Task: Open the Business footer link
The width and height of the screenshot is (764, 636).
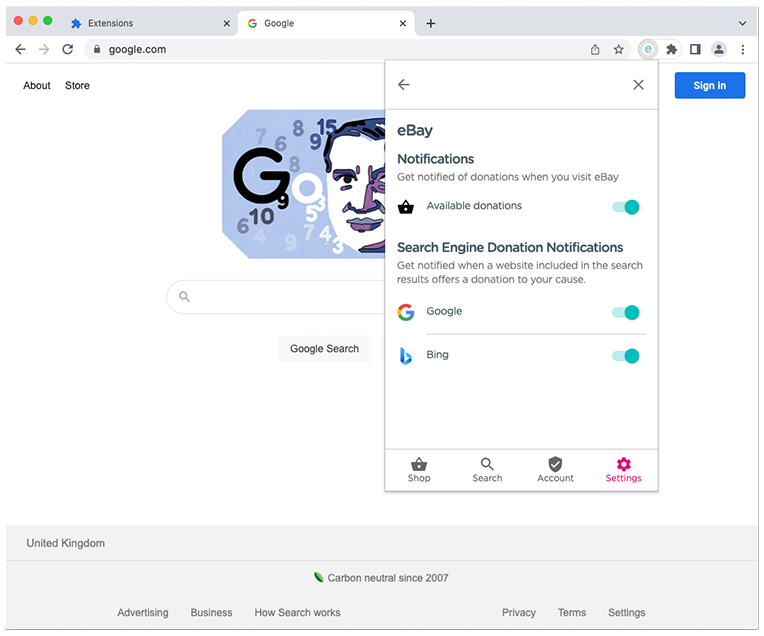Action: [x=211, y=613]
